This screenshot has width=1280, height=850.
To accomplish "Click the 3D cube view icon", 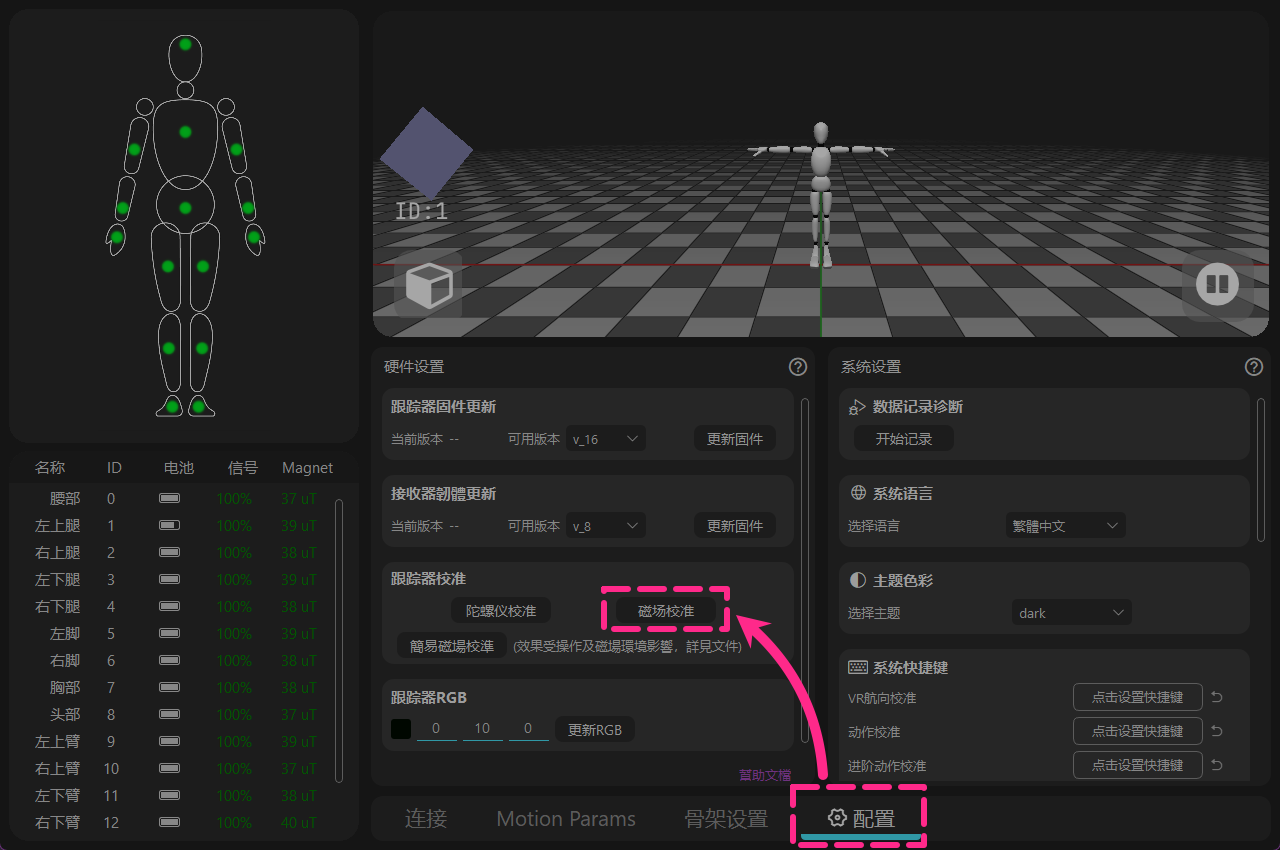I will tap(428, 285).
